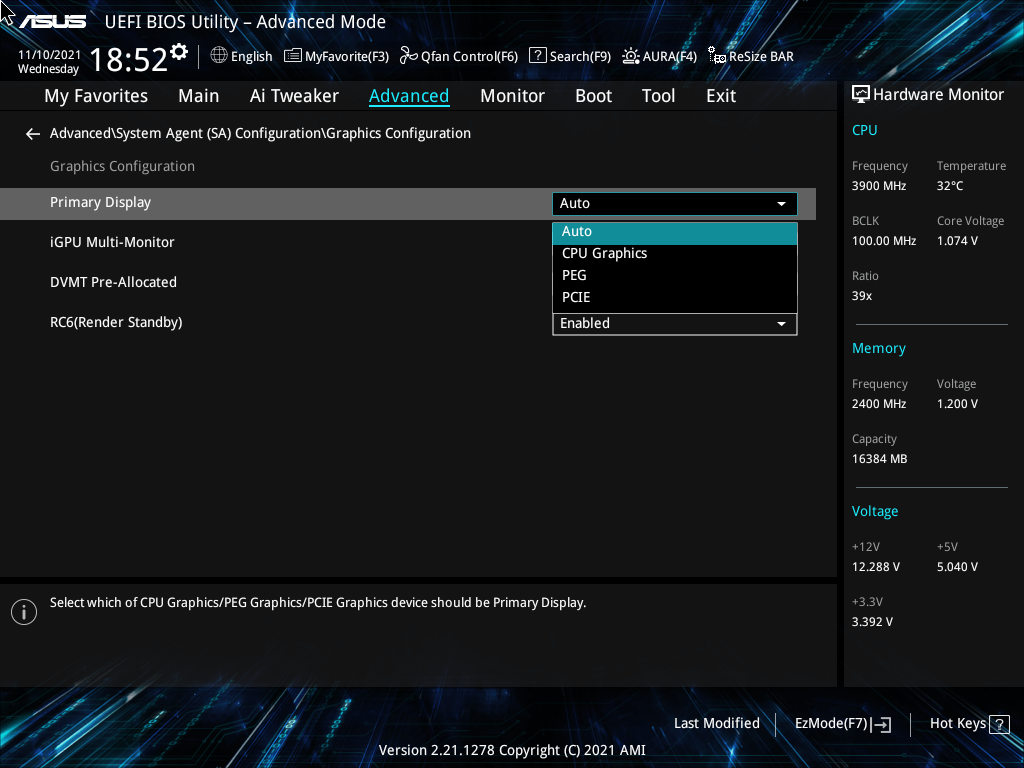Image resolution: width=1024 pixels, height=768 pixels.
Task: Click the Hardware Monitor display icon
Action: pos(861,95)
